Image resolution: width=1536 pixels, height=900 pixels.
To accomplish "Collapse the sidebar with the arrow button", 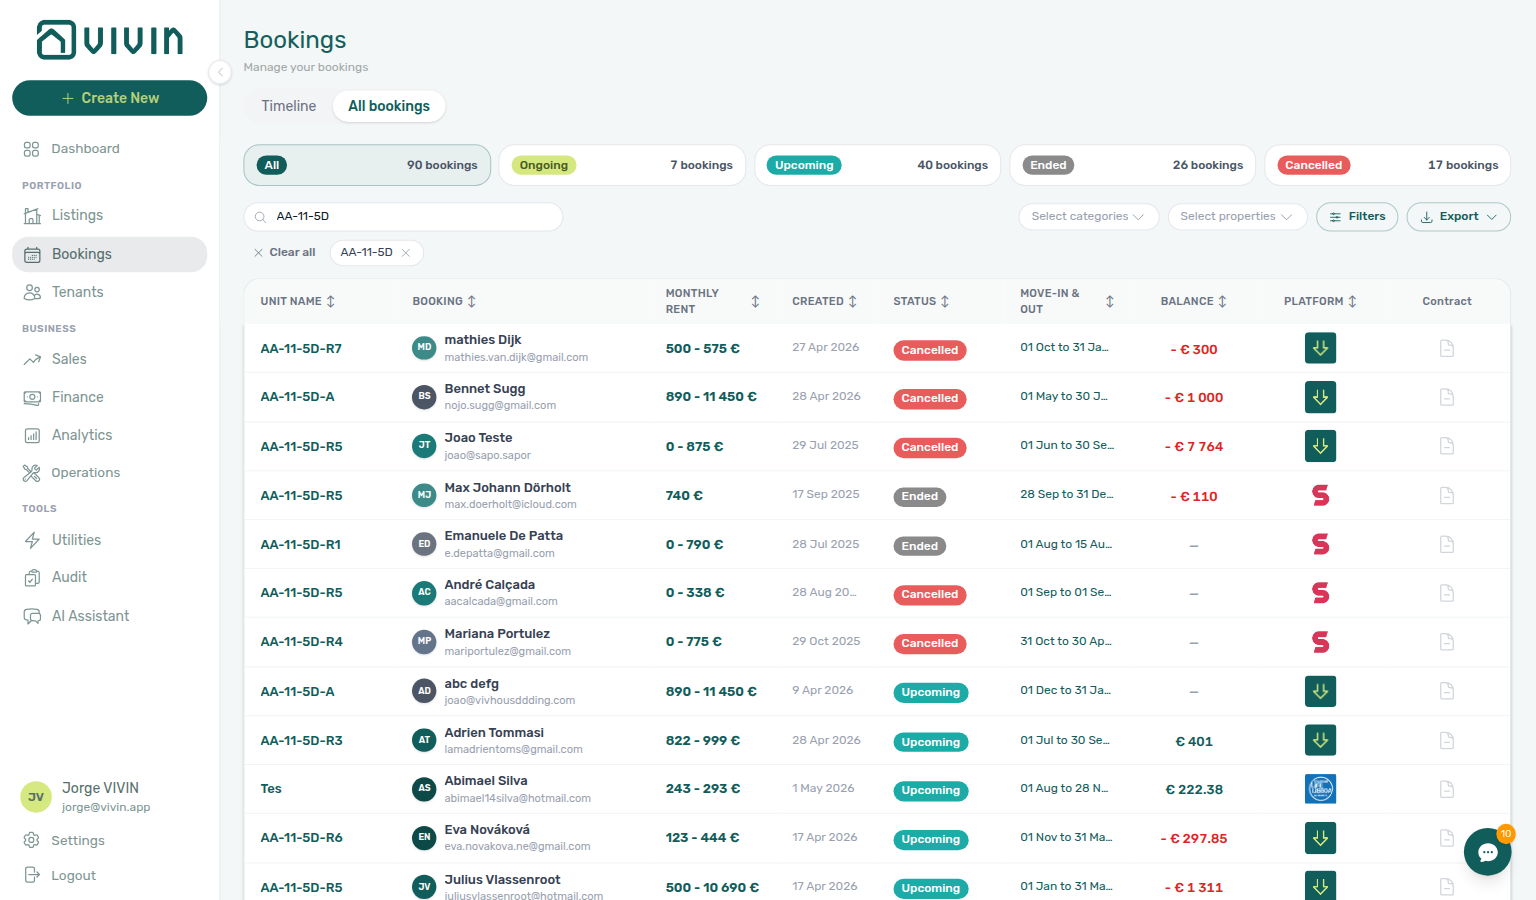I will click(220, 71).
